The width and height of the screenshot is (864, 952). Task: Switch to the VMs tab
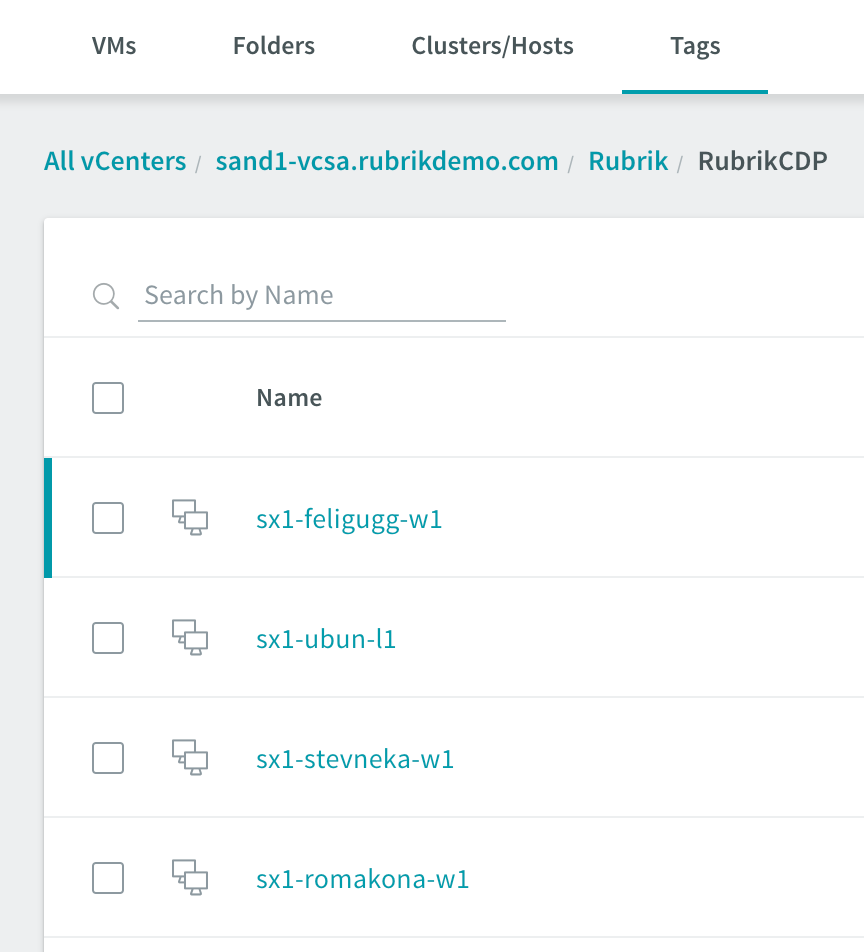pyautogui.click(x=114, y=46)
